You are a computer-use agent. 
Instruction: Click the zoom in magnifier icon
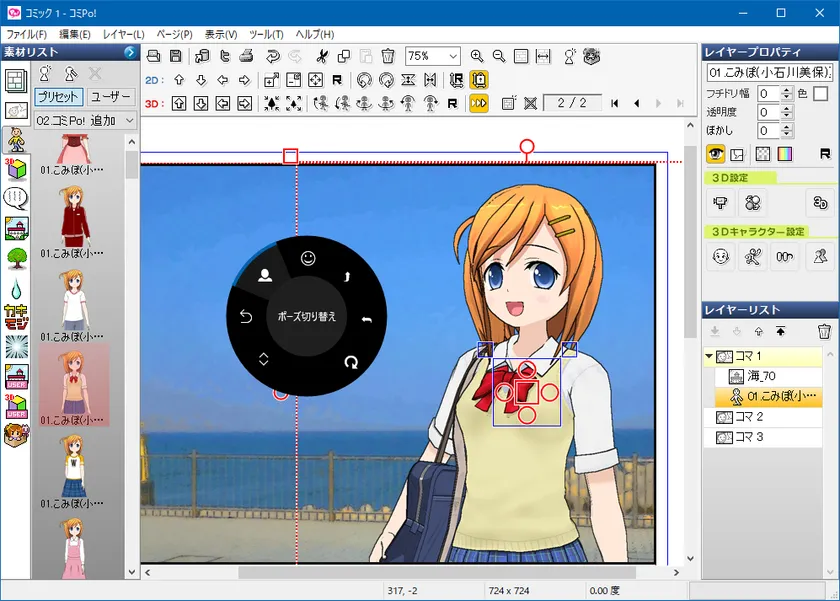click(477, 56)
